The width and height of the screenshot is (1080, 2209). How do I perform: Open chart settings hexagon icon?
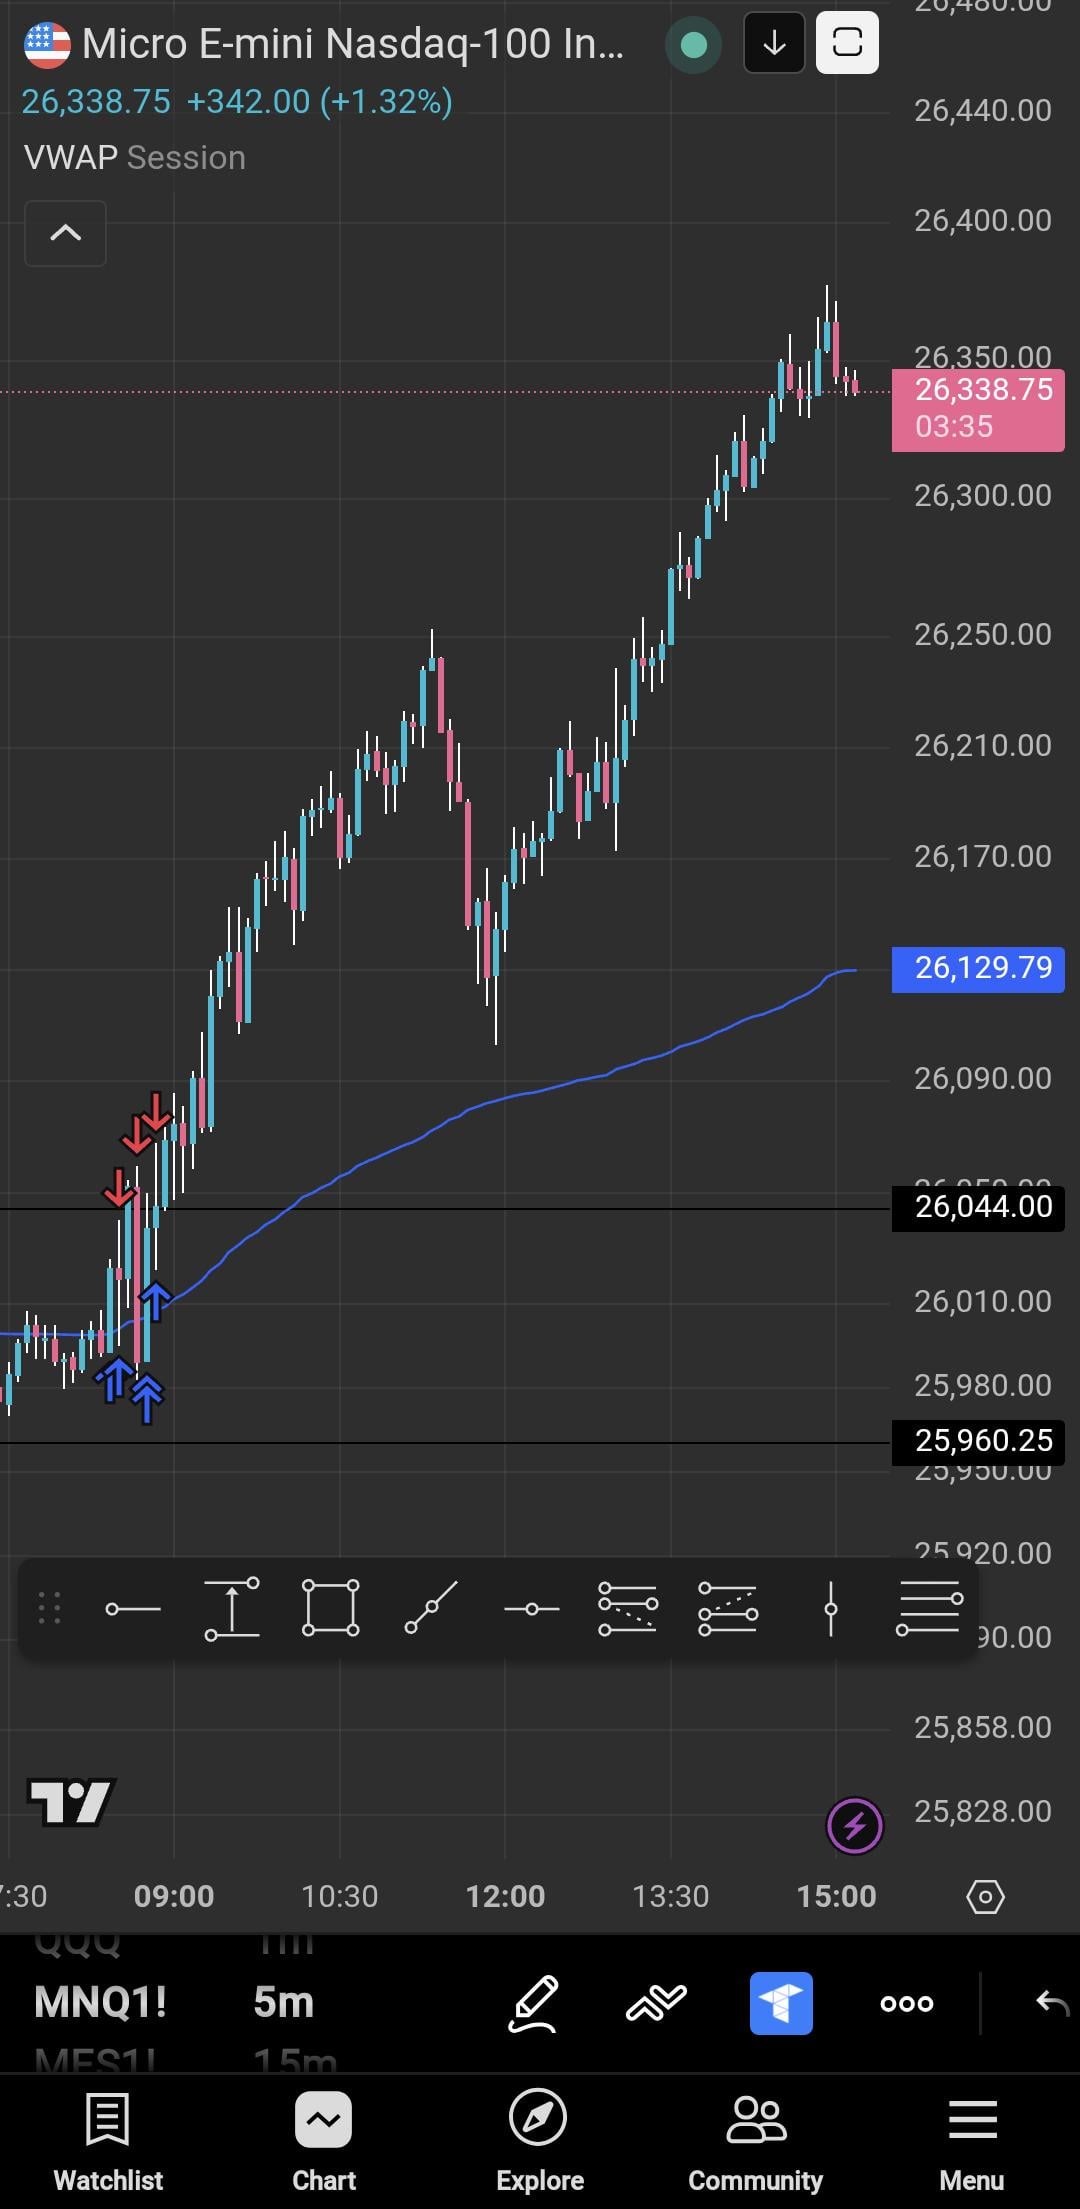point(985,1896)
